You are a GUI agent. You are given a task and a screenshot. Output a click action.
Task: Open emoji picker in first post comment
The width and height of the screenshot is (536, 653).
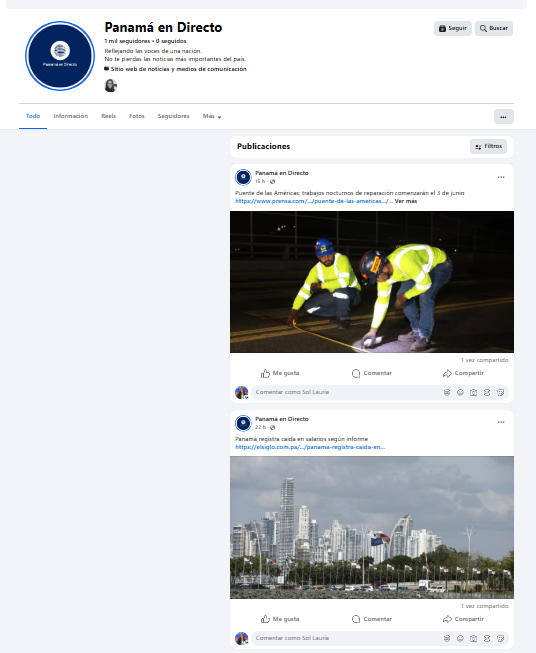(460, 392)
